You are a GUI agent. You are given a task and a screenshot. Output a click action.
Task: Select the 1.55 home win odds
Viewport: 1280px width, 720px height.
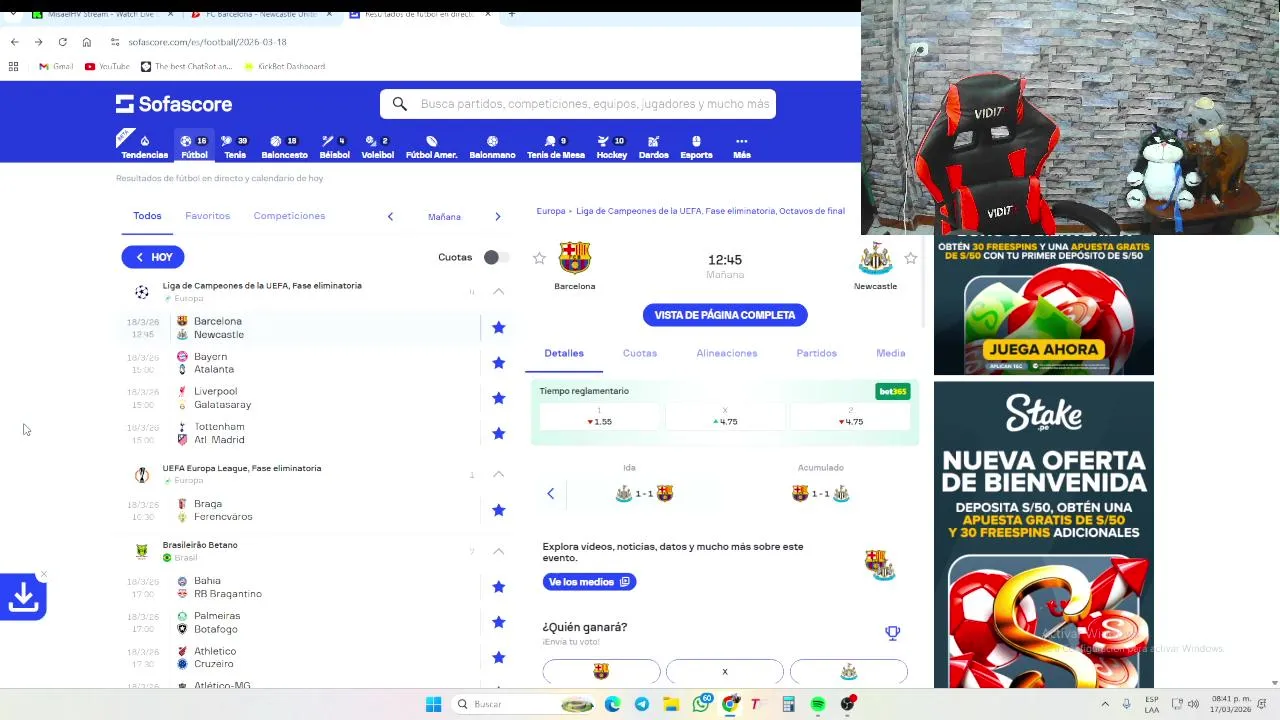click(600, 417)
